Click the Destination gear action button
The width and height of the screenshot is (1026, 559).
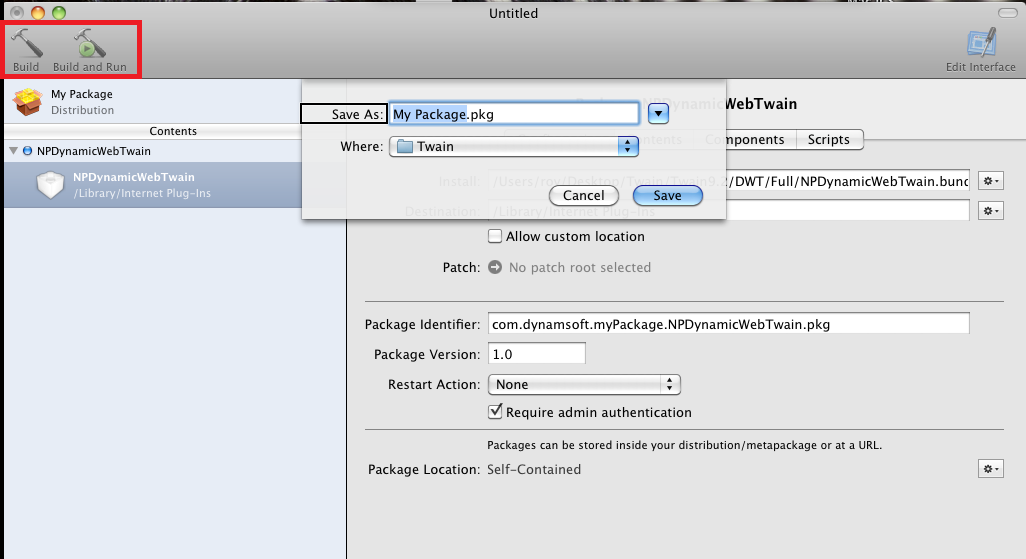click(x=990, y=211)
